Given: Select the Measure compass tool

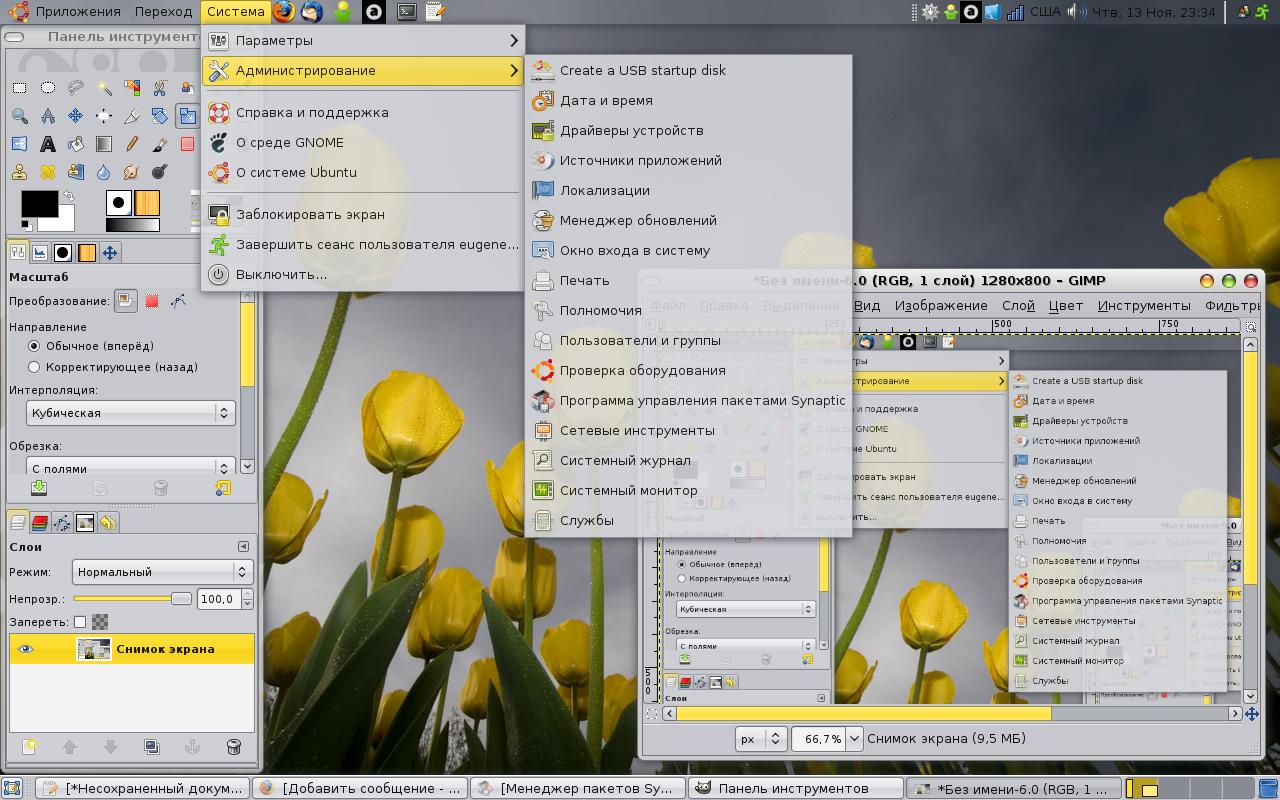Looking at the screenshot, I should (47, 116).
